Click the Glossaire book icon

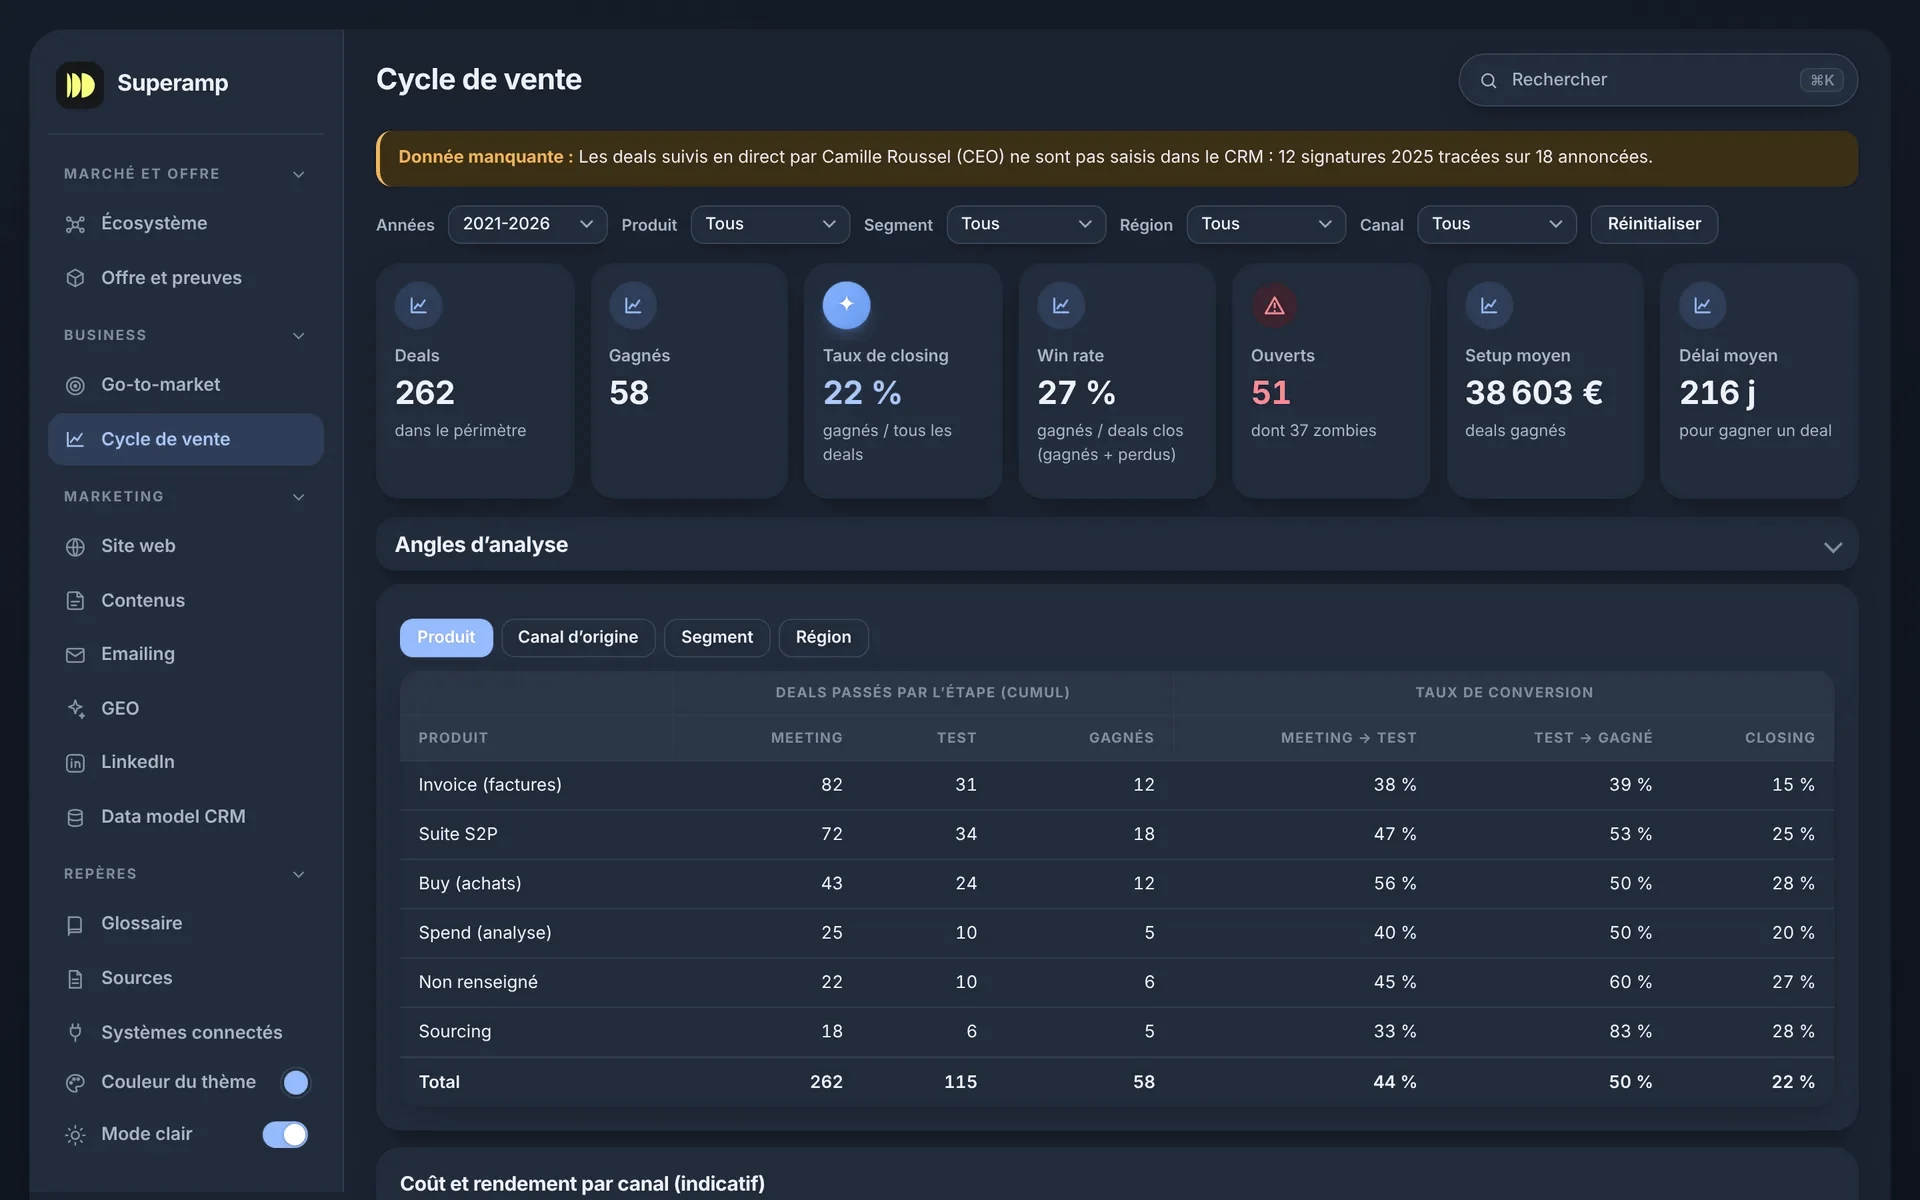click(x=75, y=925)
